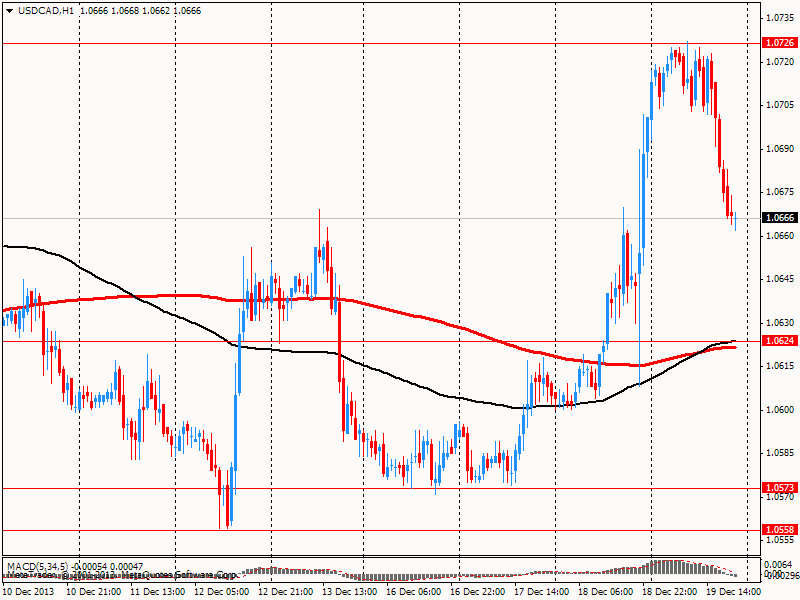Click the 1.0555 value on the price scale

click(x=780, y=540)
